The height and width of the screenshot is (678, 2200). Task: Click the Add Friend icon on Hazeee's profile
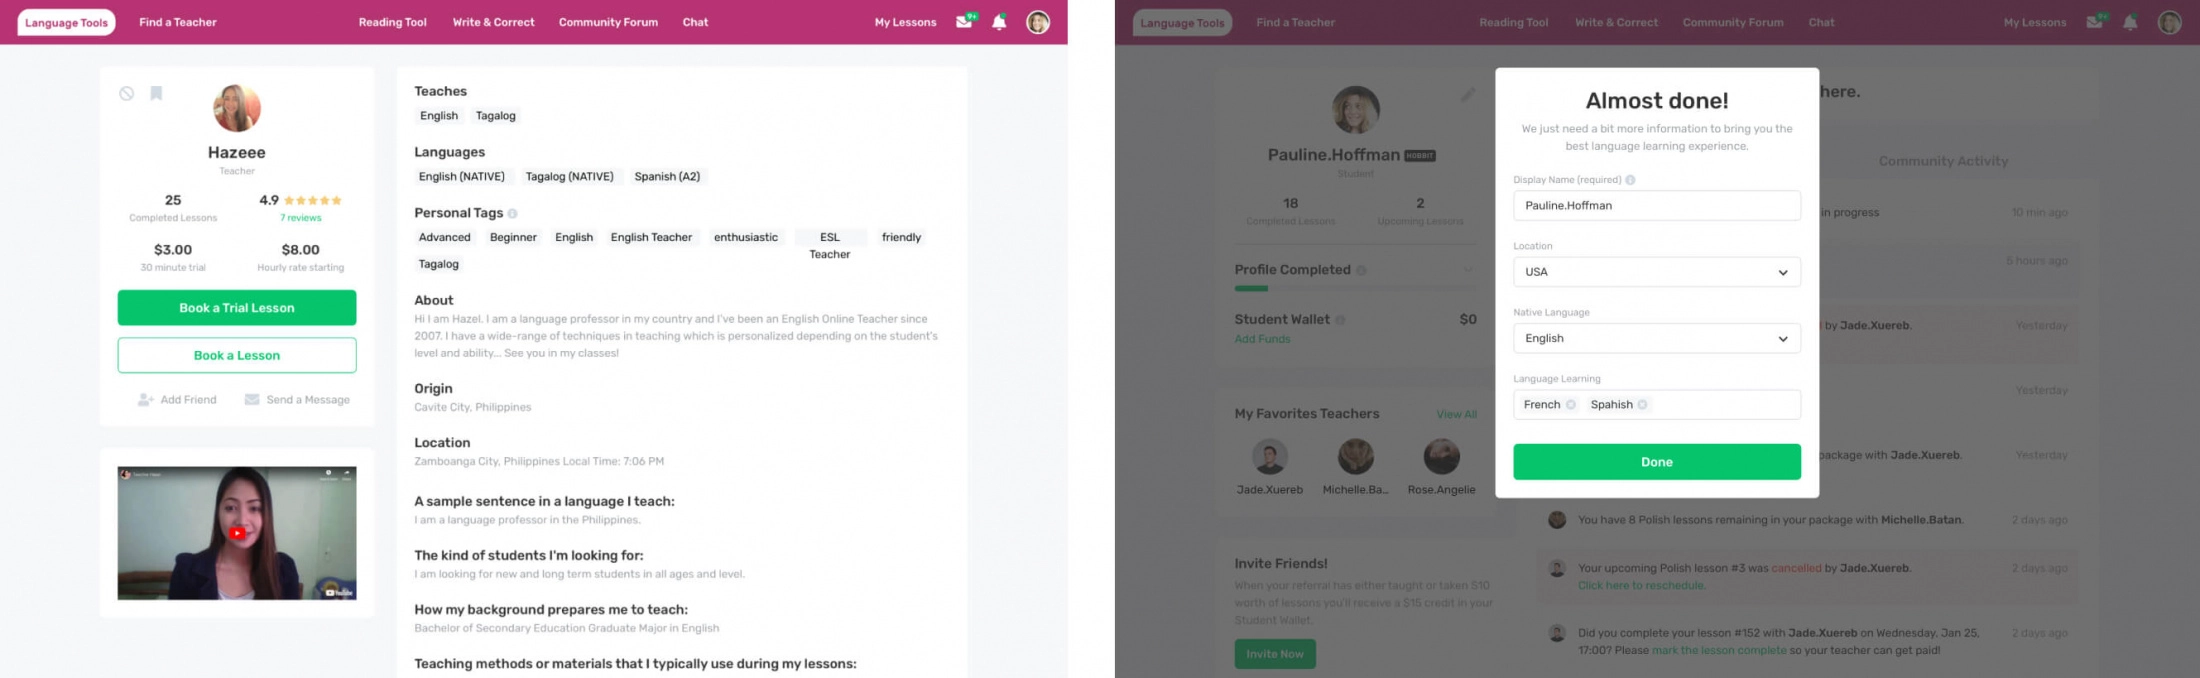[x=143, y=399]
